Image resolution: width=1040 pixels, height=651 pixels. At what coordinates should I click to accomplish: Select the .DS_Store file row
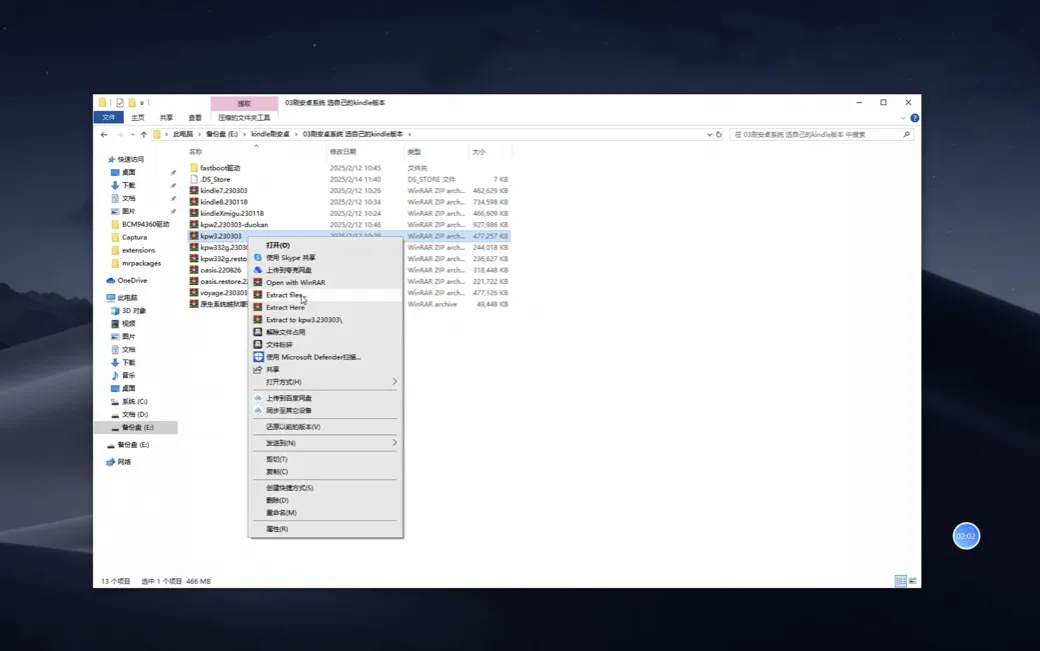[349, 179]
